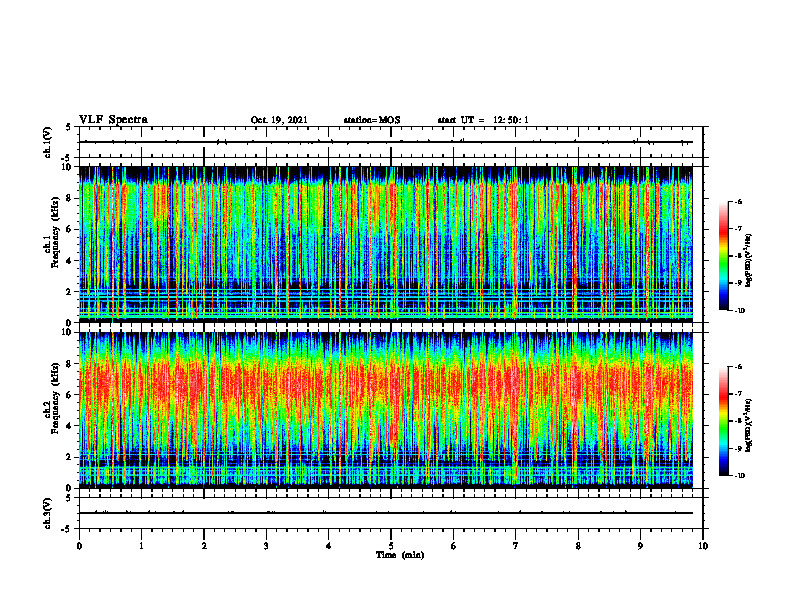The width and height of the screenshot is (792, 612).
Task: Click the "Time (min)" axis label
Action: tap(400, 555)
